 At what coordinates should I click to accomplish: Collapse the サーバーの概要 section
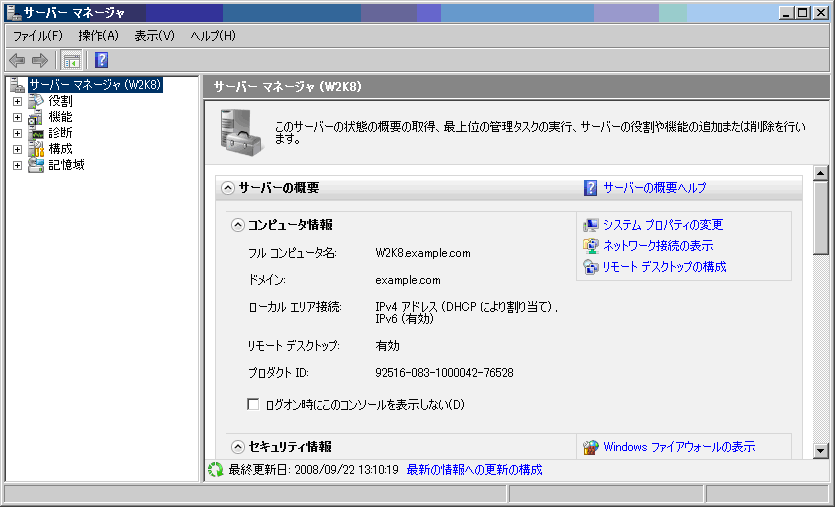(228, 188)
